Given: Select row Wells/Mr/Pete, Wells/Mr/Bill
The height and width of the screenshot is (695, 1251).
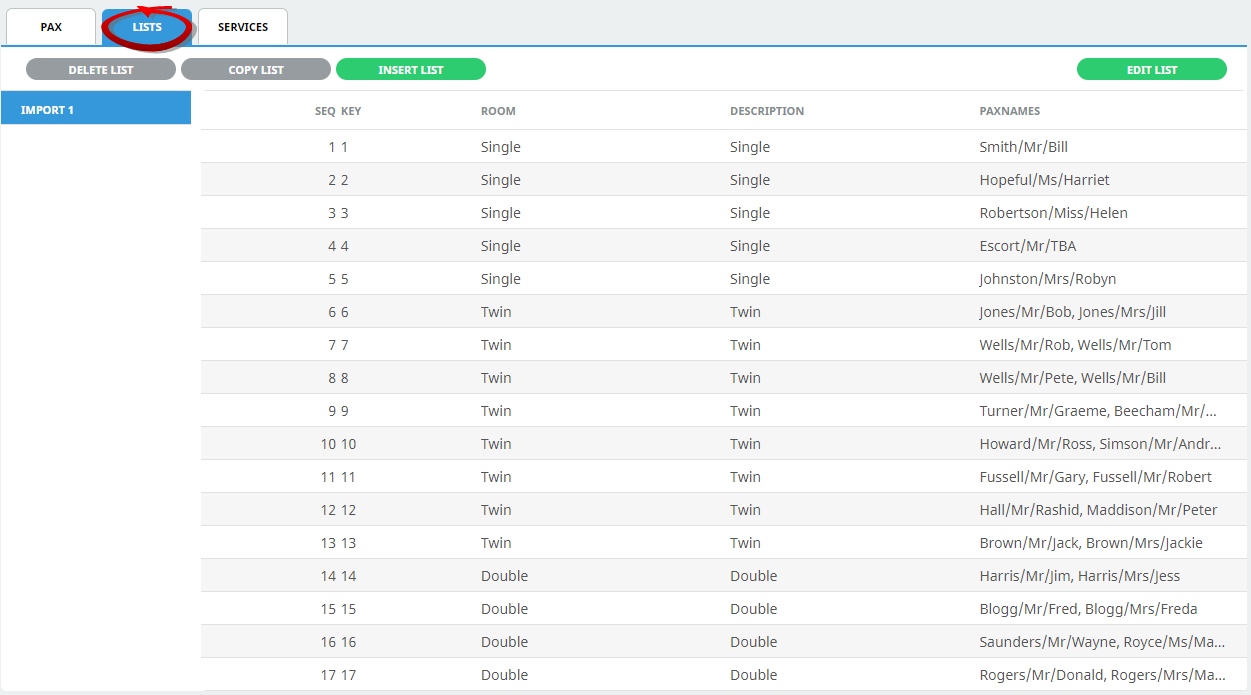Looking at the screenshot, I should click(725, 378).
